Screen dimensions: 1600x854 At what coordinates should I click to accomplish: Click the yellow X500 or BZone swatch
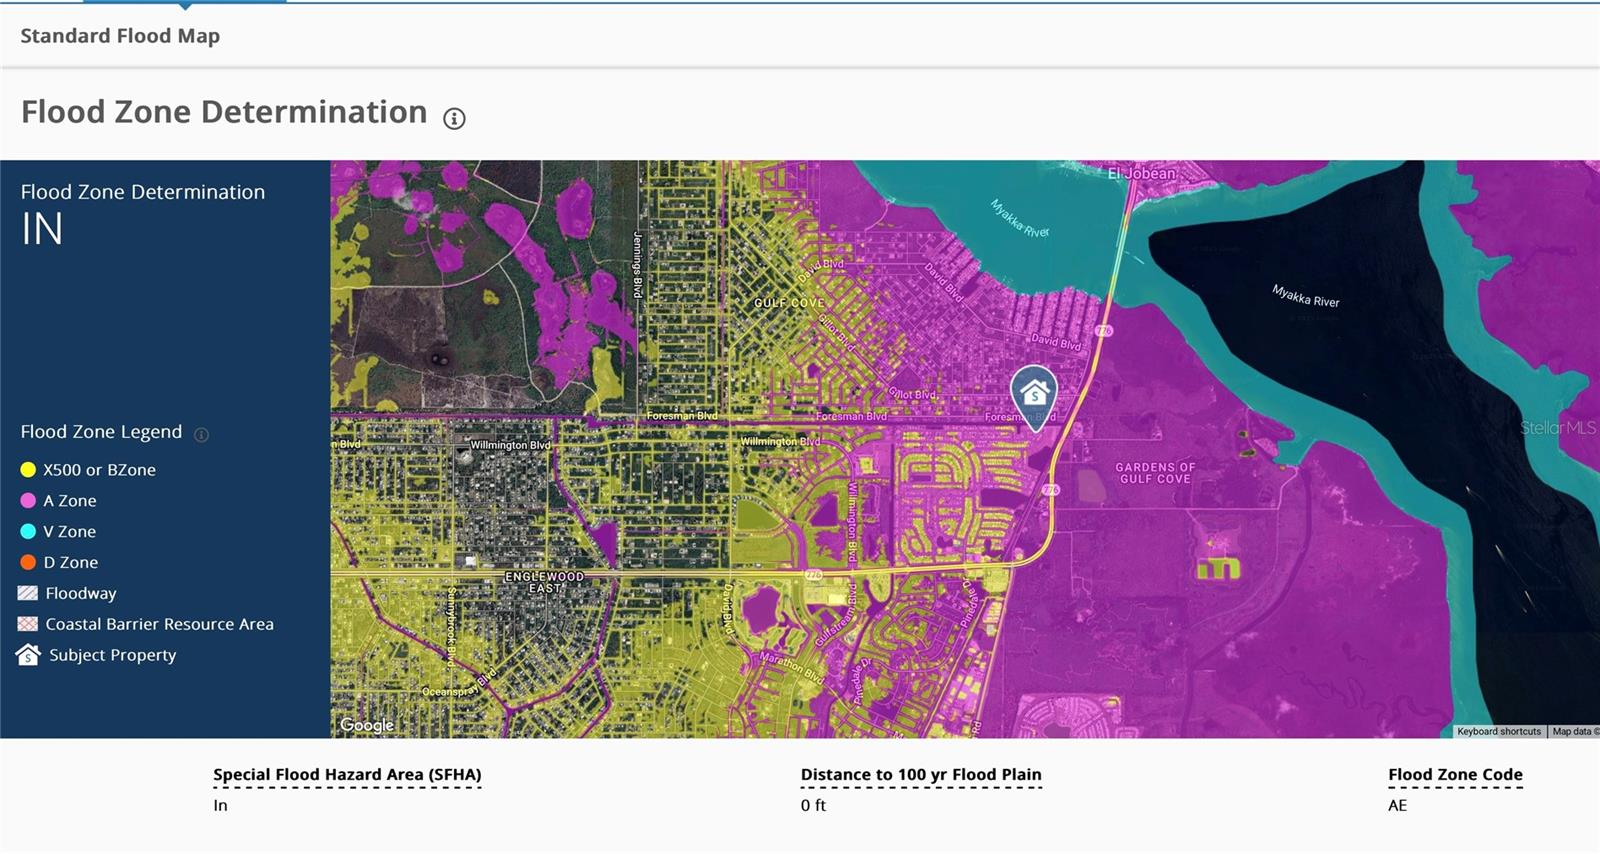28,470
